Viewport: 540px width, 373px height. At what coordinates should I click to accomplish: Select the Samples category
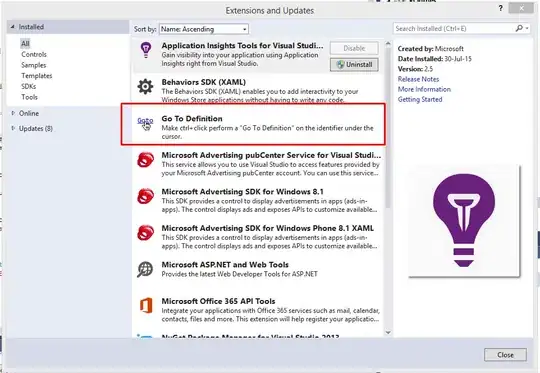point(34,65)
